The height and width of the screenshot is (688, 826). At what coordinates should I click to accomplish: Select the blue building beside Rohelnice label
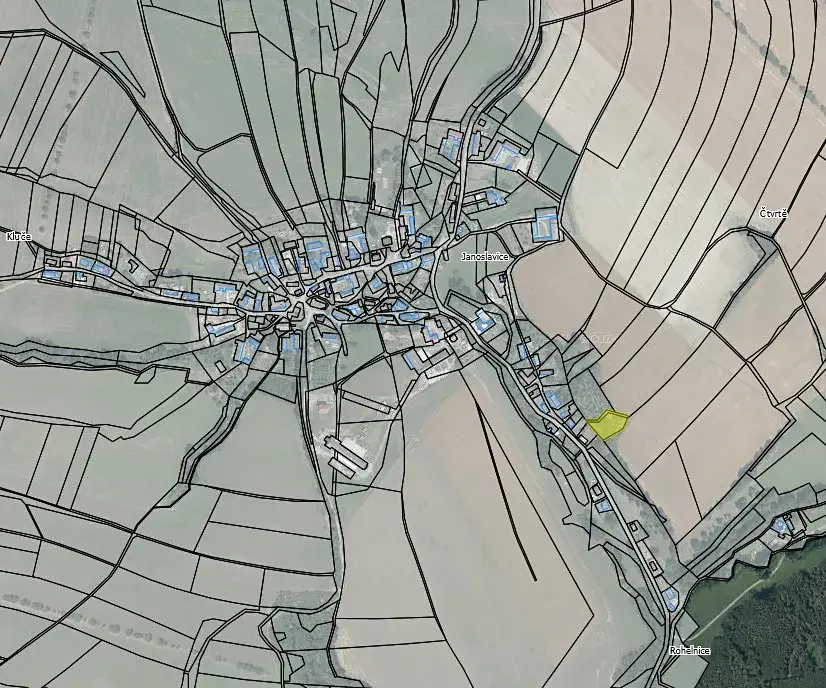[670, 599]
